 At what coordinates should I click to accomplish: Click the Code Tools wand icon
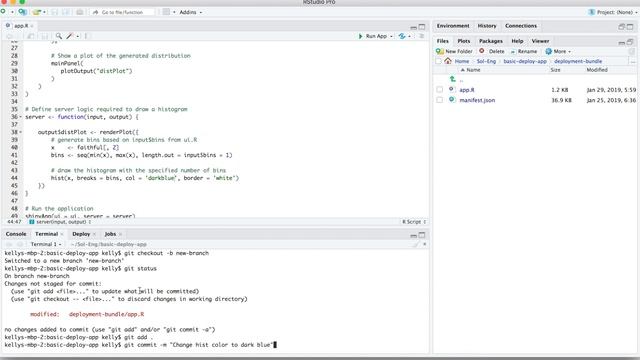point(69,36)
